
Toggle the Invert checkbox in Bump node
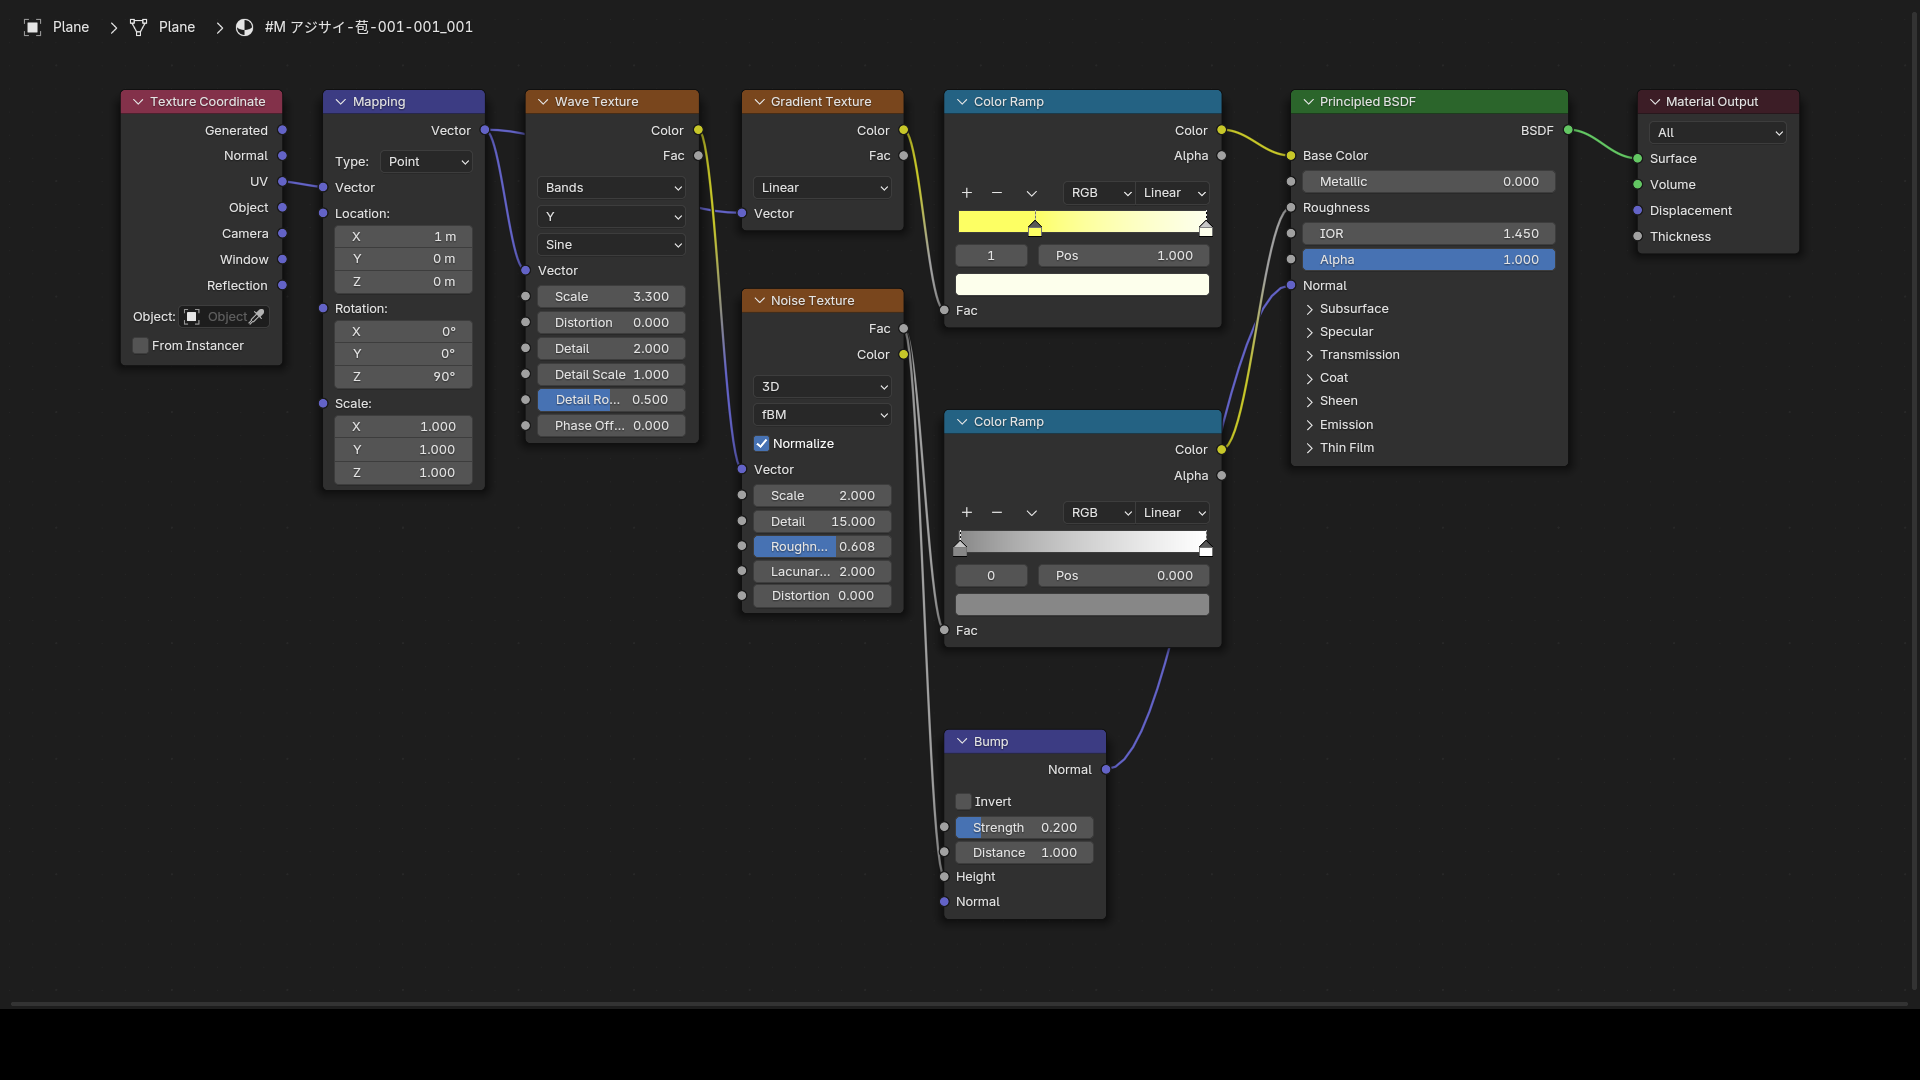[x=964, y=802]
